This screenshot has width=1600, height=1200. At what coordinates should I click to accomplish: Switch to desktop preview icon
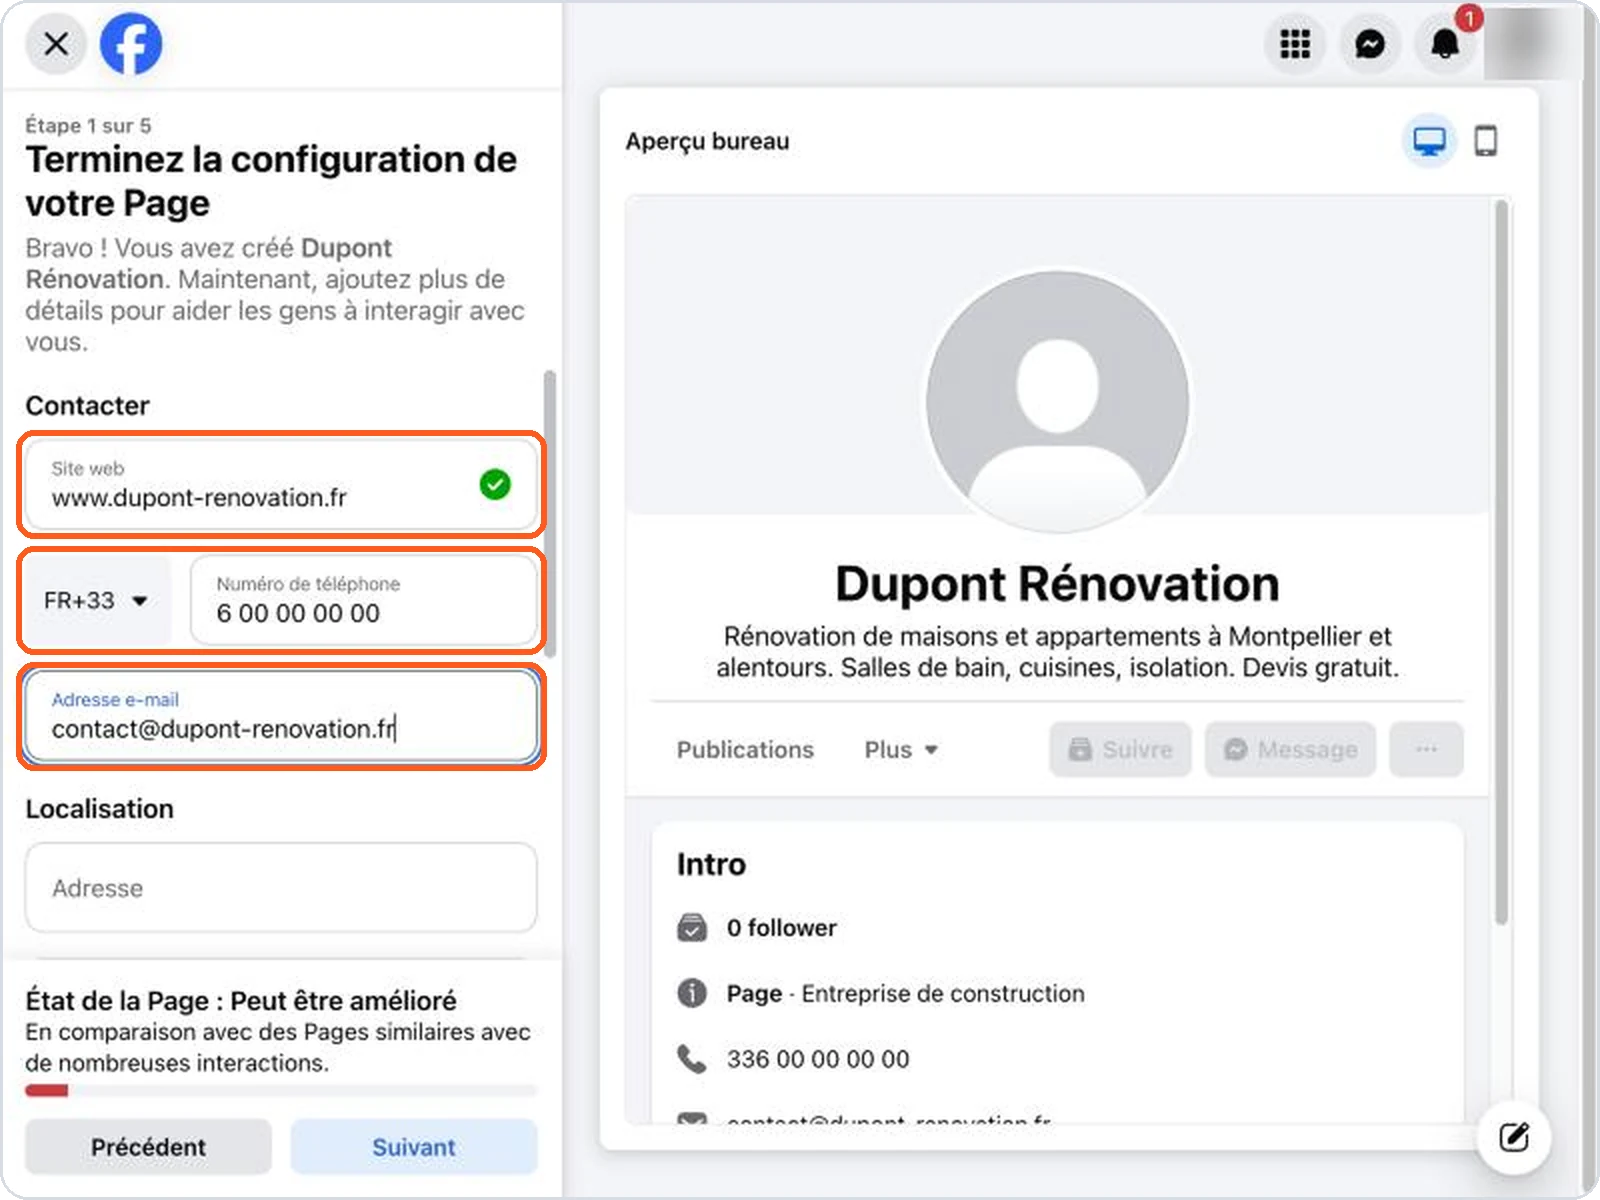tap(1429, 141)
